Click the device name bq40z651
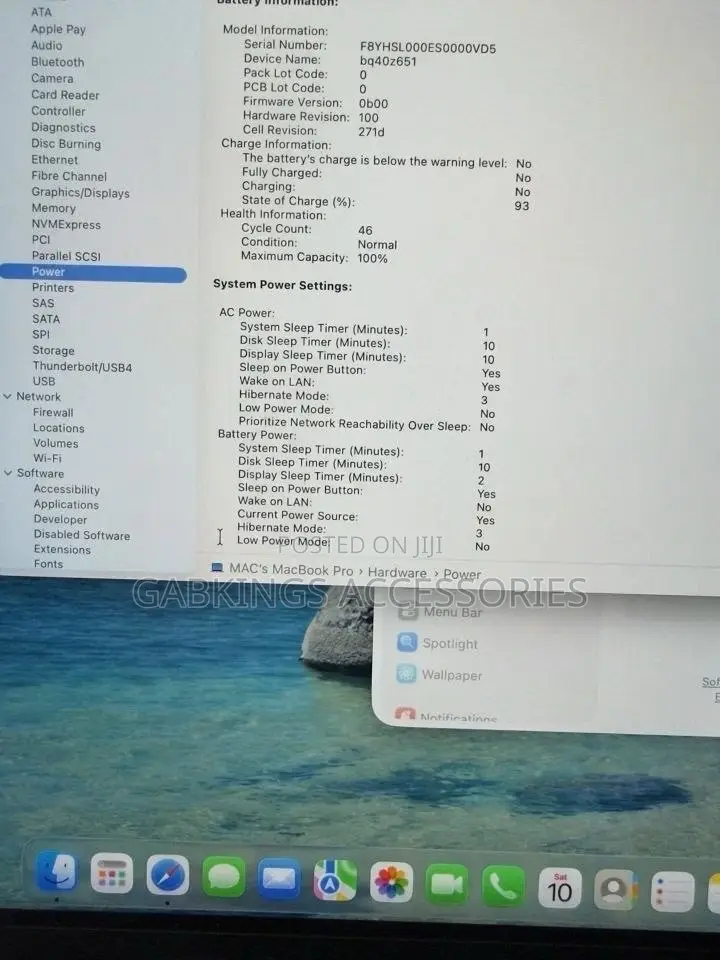The width and height of the screenshot is (720, 960). click(388, 62)
